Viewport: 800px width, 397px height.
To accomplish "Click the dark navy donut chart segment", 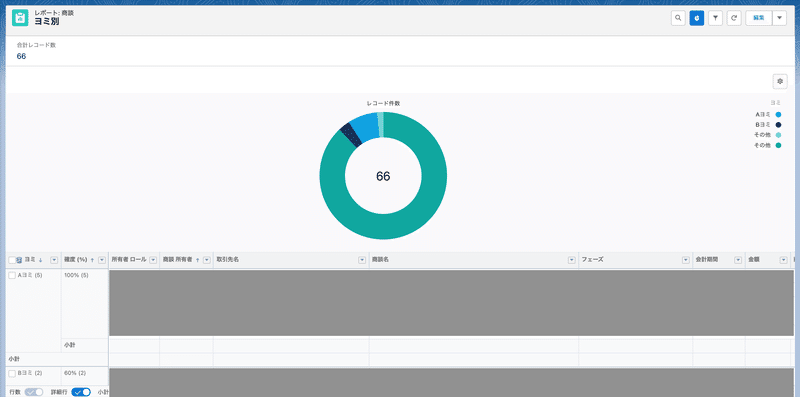I will tap(351, 135).
